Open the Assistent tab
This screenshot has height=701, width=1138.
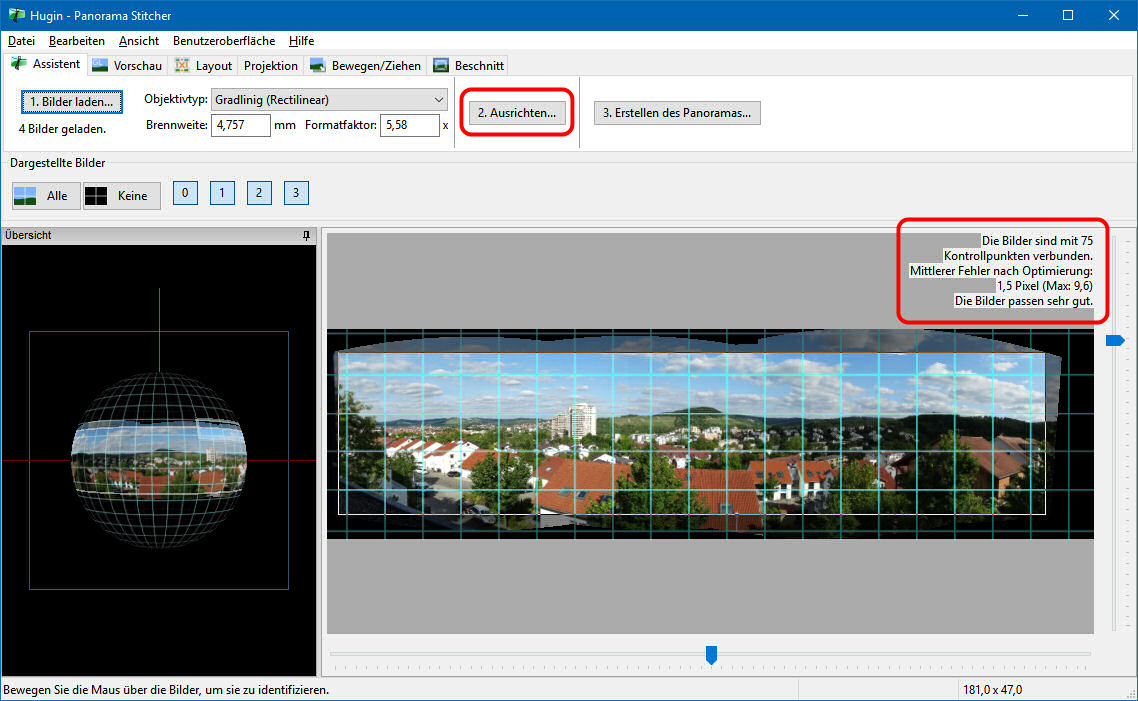(45, 65)
